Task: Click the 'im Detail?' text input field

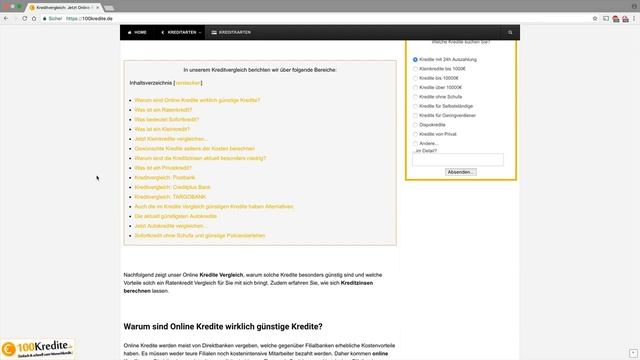Action: [458, 160]
